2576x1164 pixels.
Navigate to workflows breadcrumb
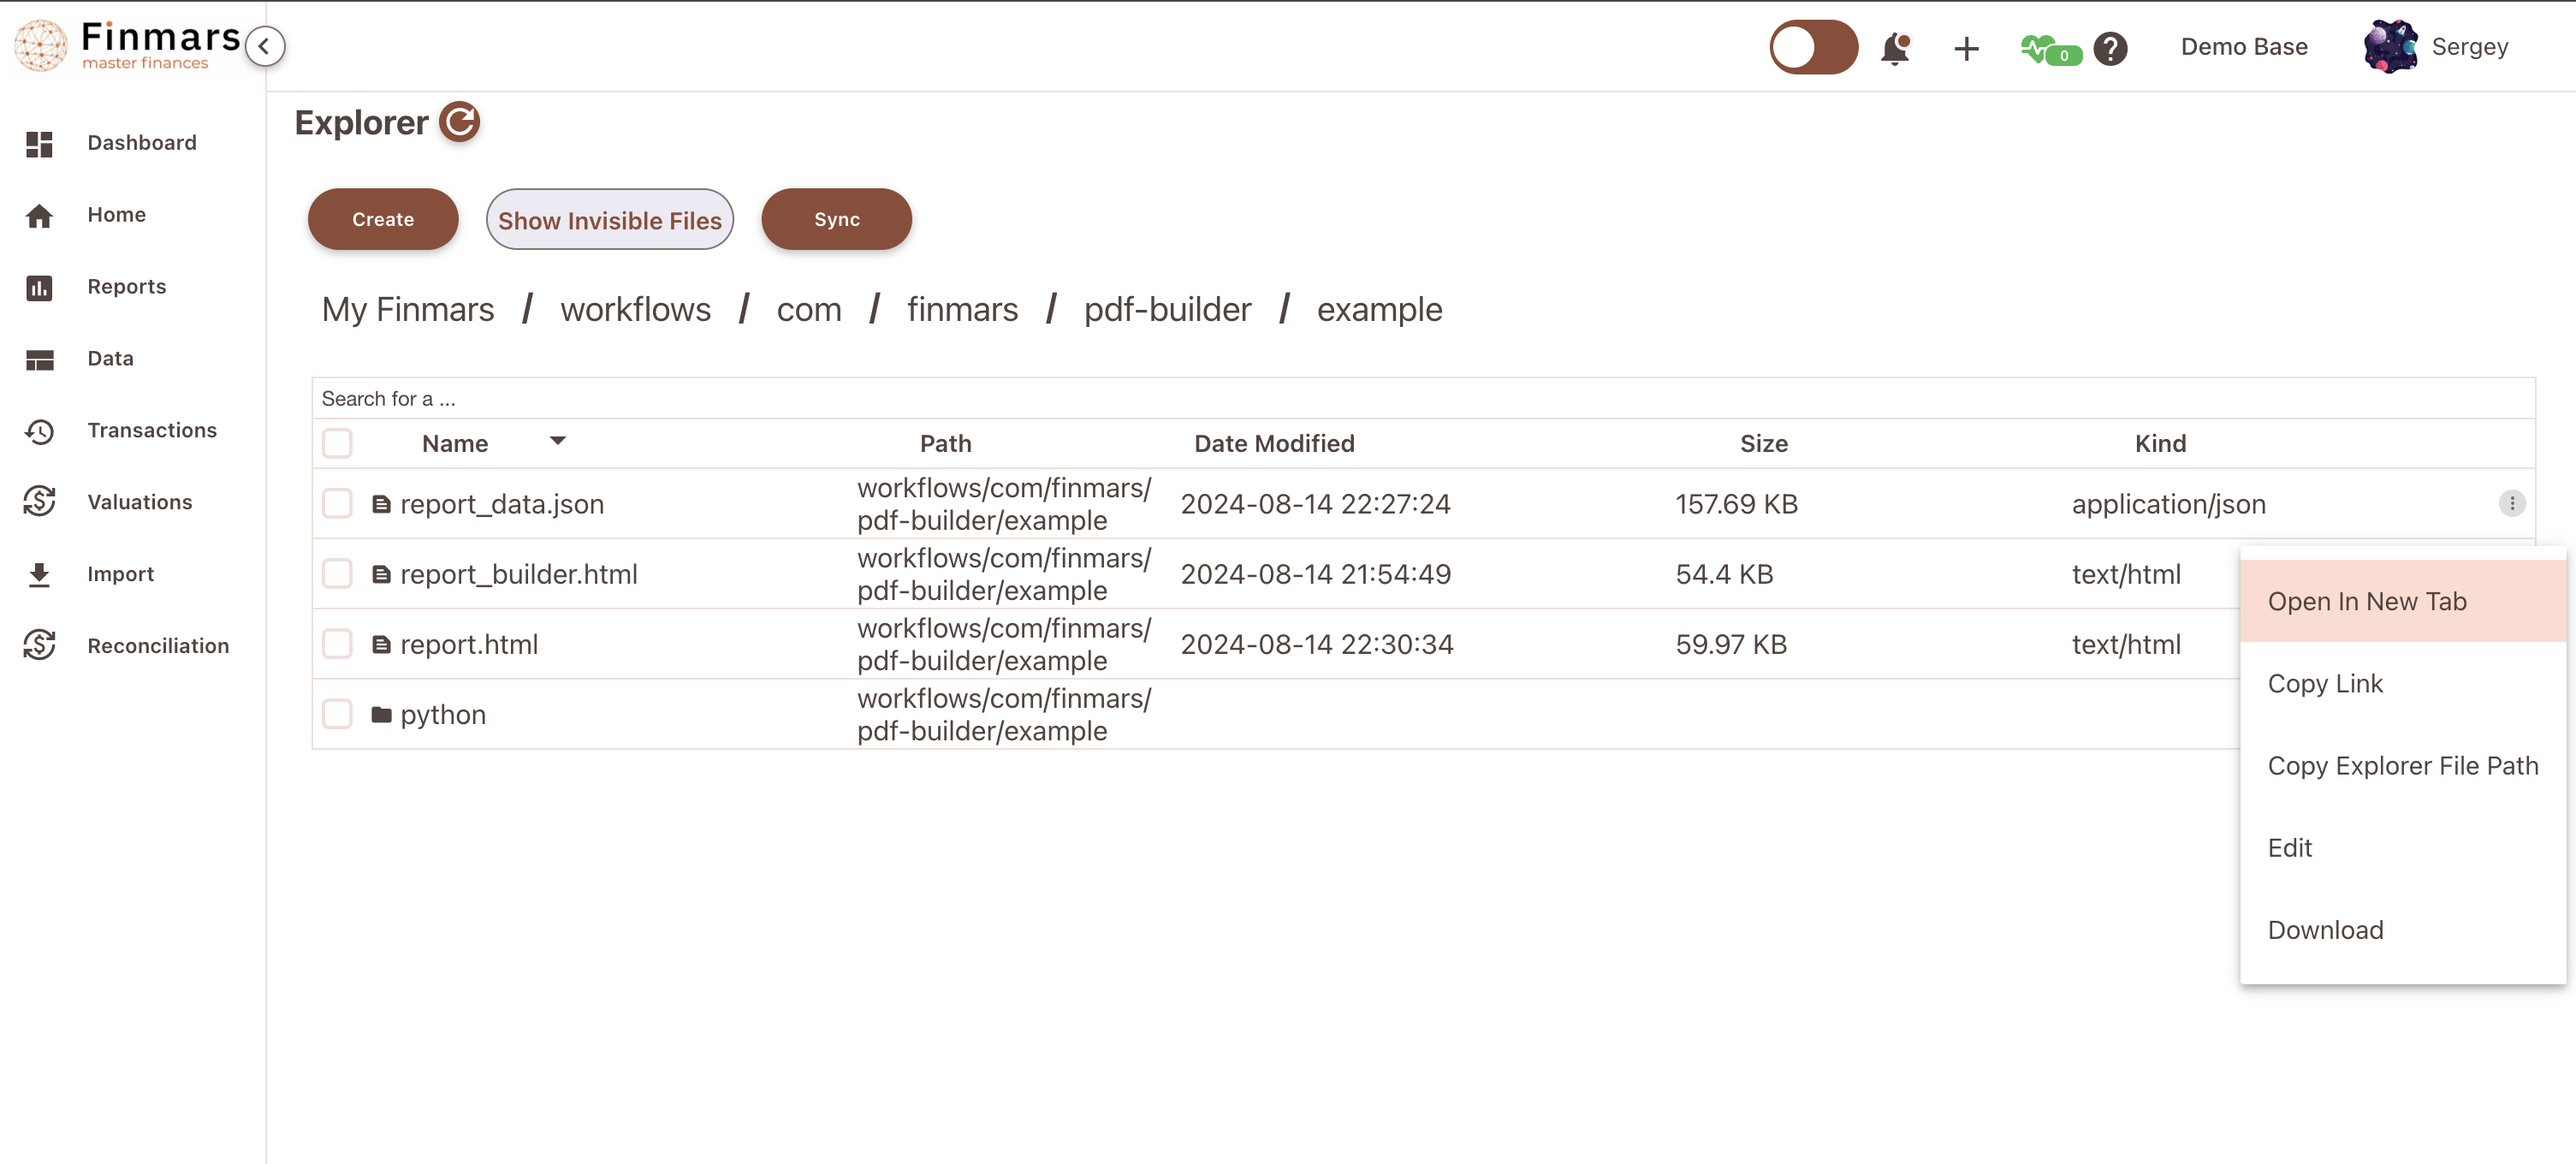coord(636,310)
